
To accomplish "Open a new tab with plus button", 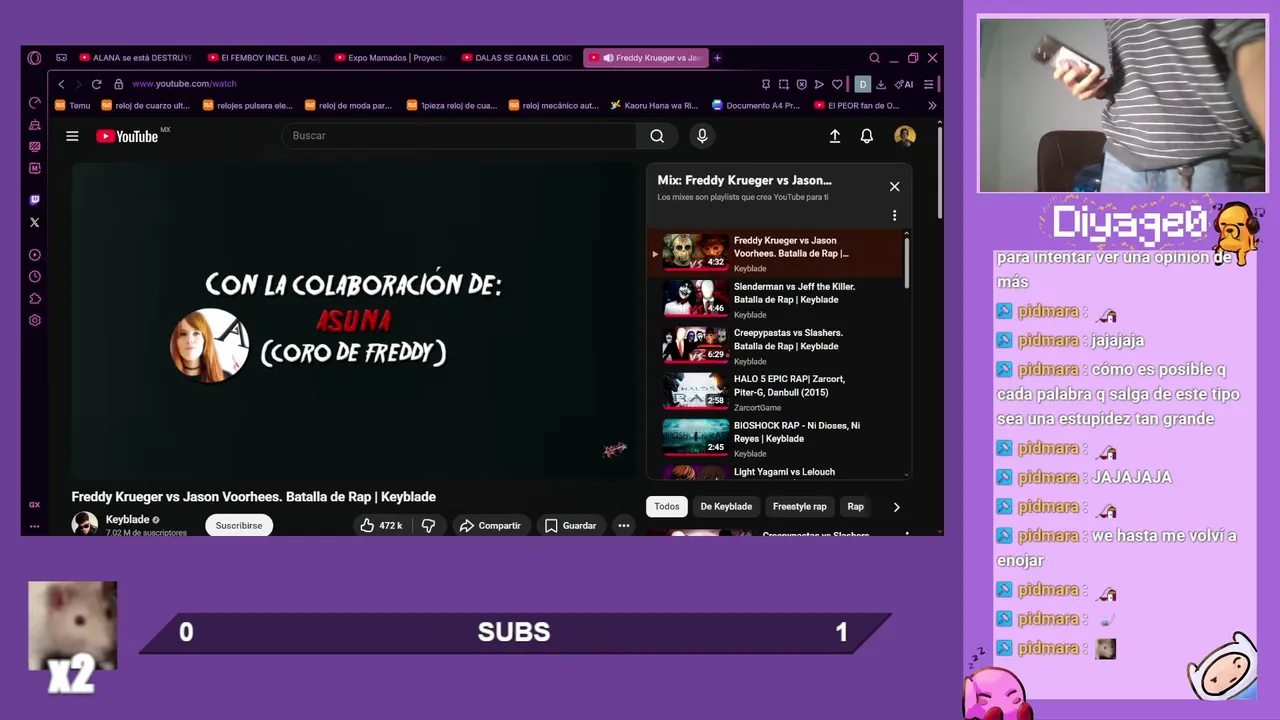I will (x=717, y=58).
